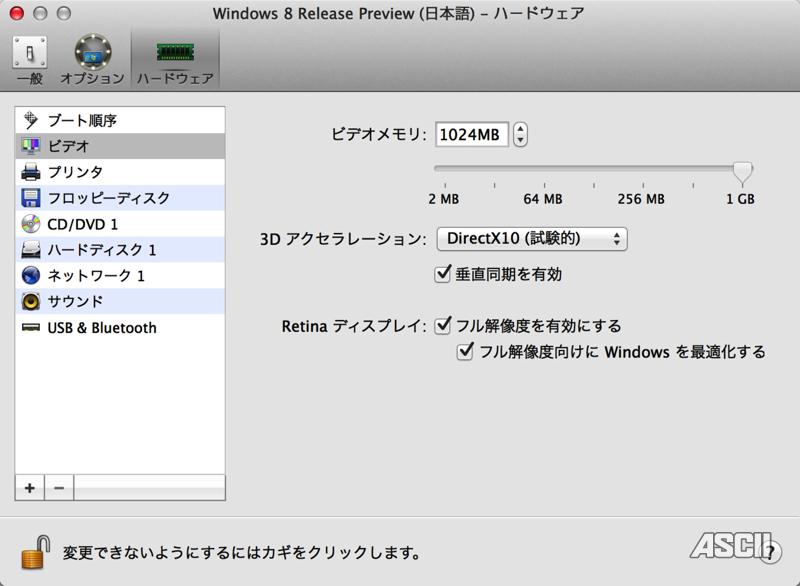Image resolution: width=800 pixels, height=586 pixels.
Task: Select フロッピーディスク in the hardware list
Action: click(x=120, y=198)
